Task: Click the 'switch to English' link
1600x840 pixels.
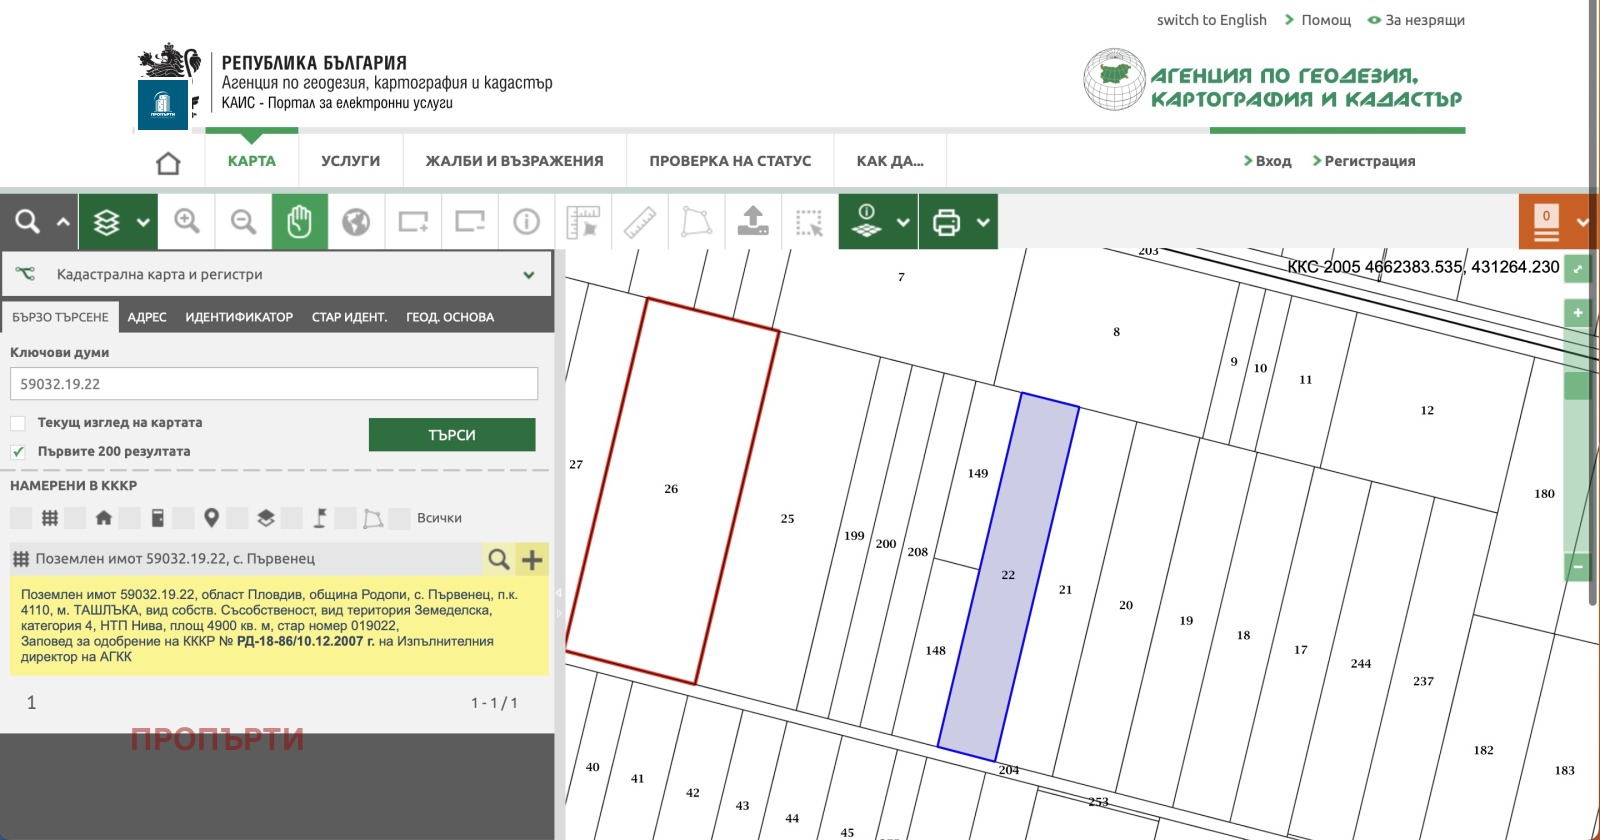Action: click(1211, 20)
